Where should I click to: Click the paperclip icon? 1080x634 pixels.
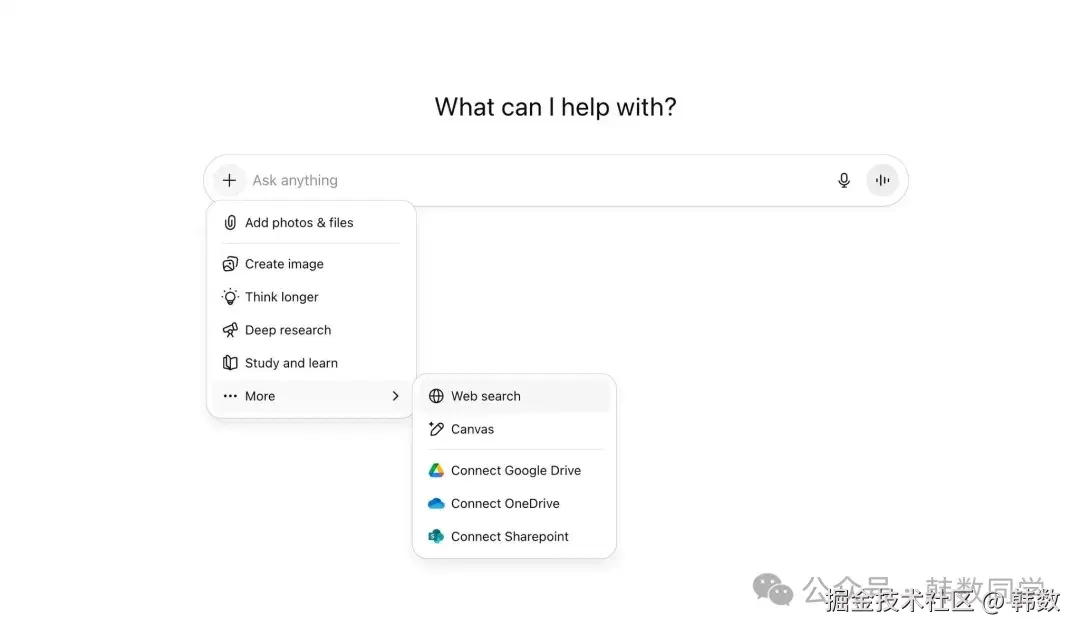[x=230, y=223]
